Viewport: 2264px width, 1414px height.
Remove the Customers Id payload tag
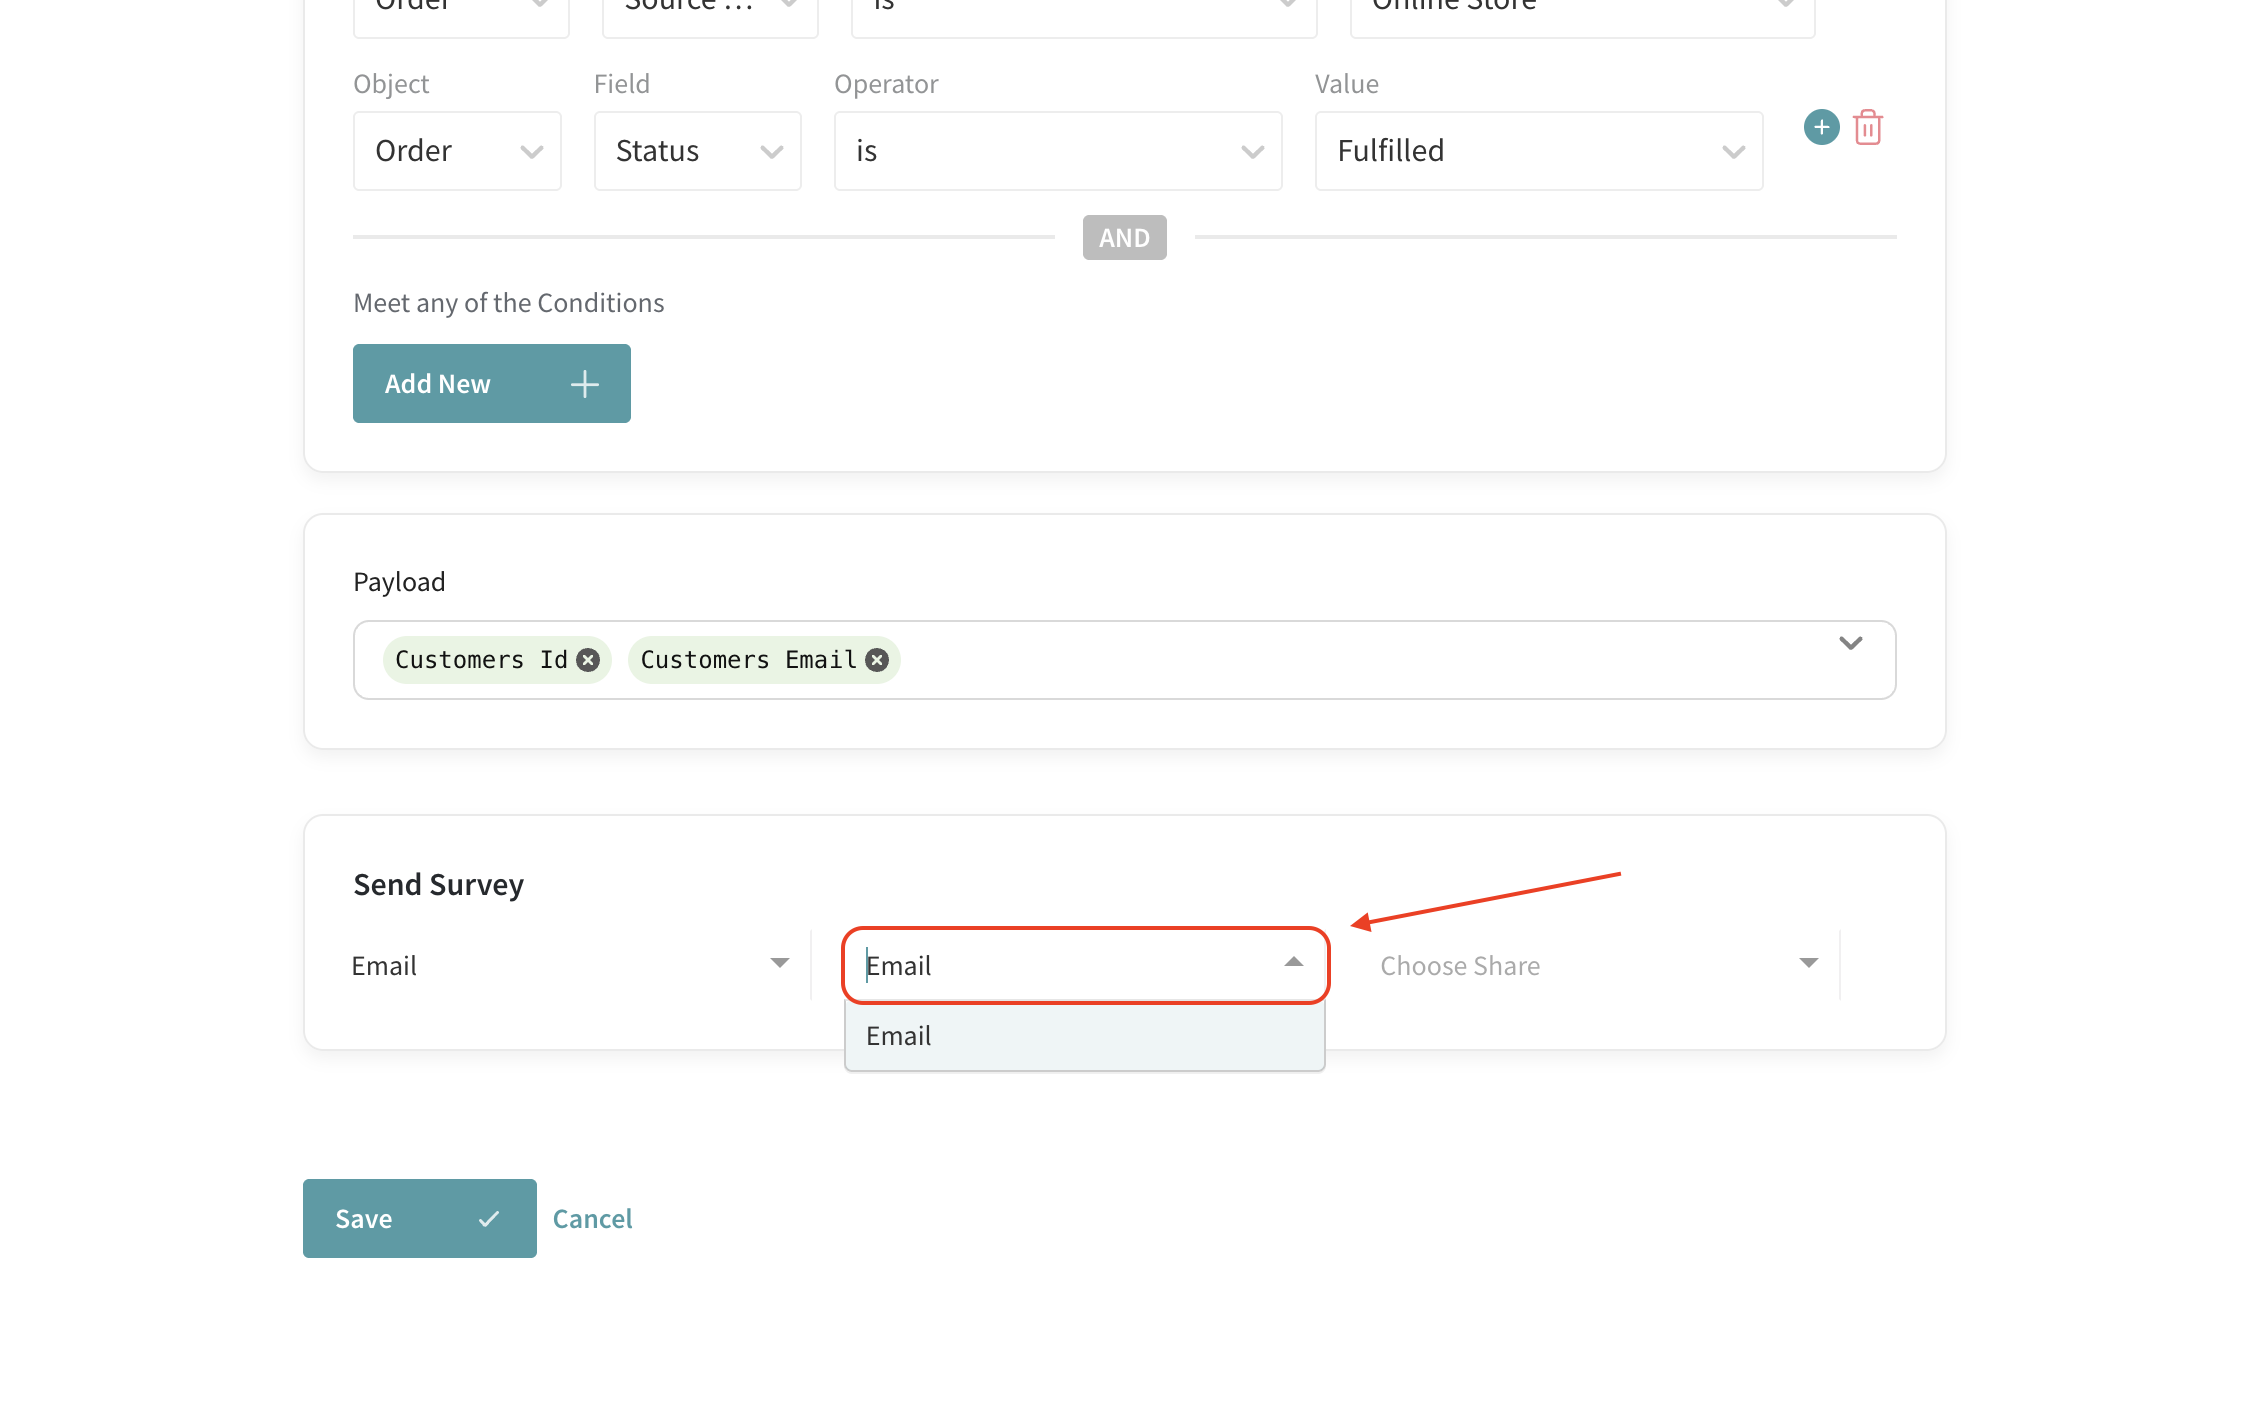pyautogui.click(x=588, y=660)
